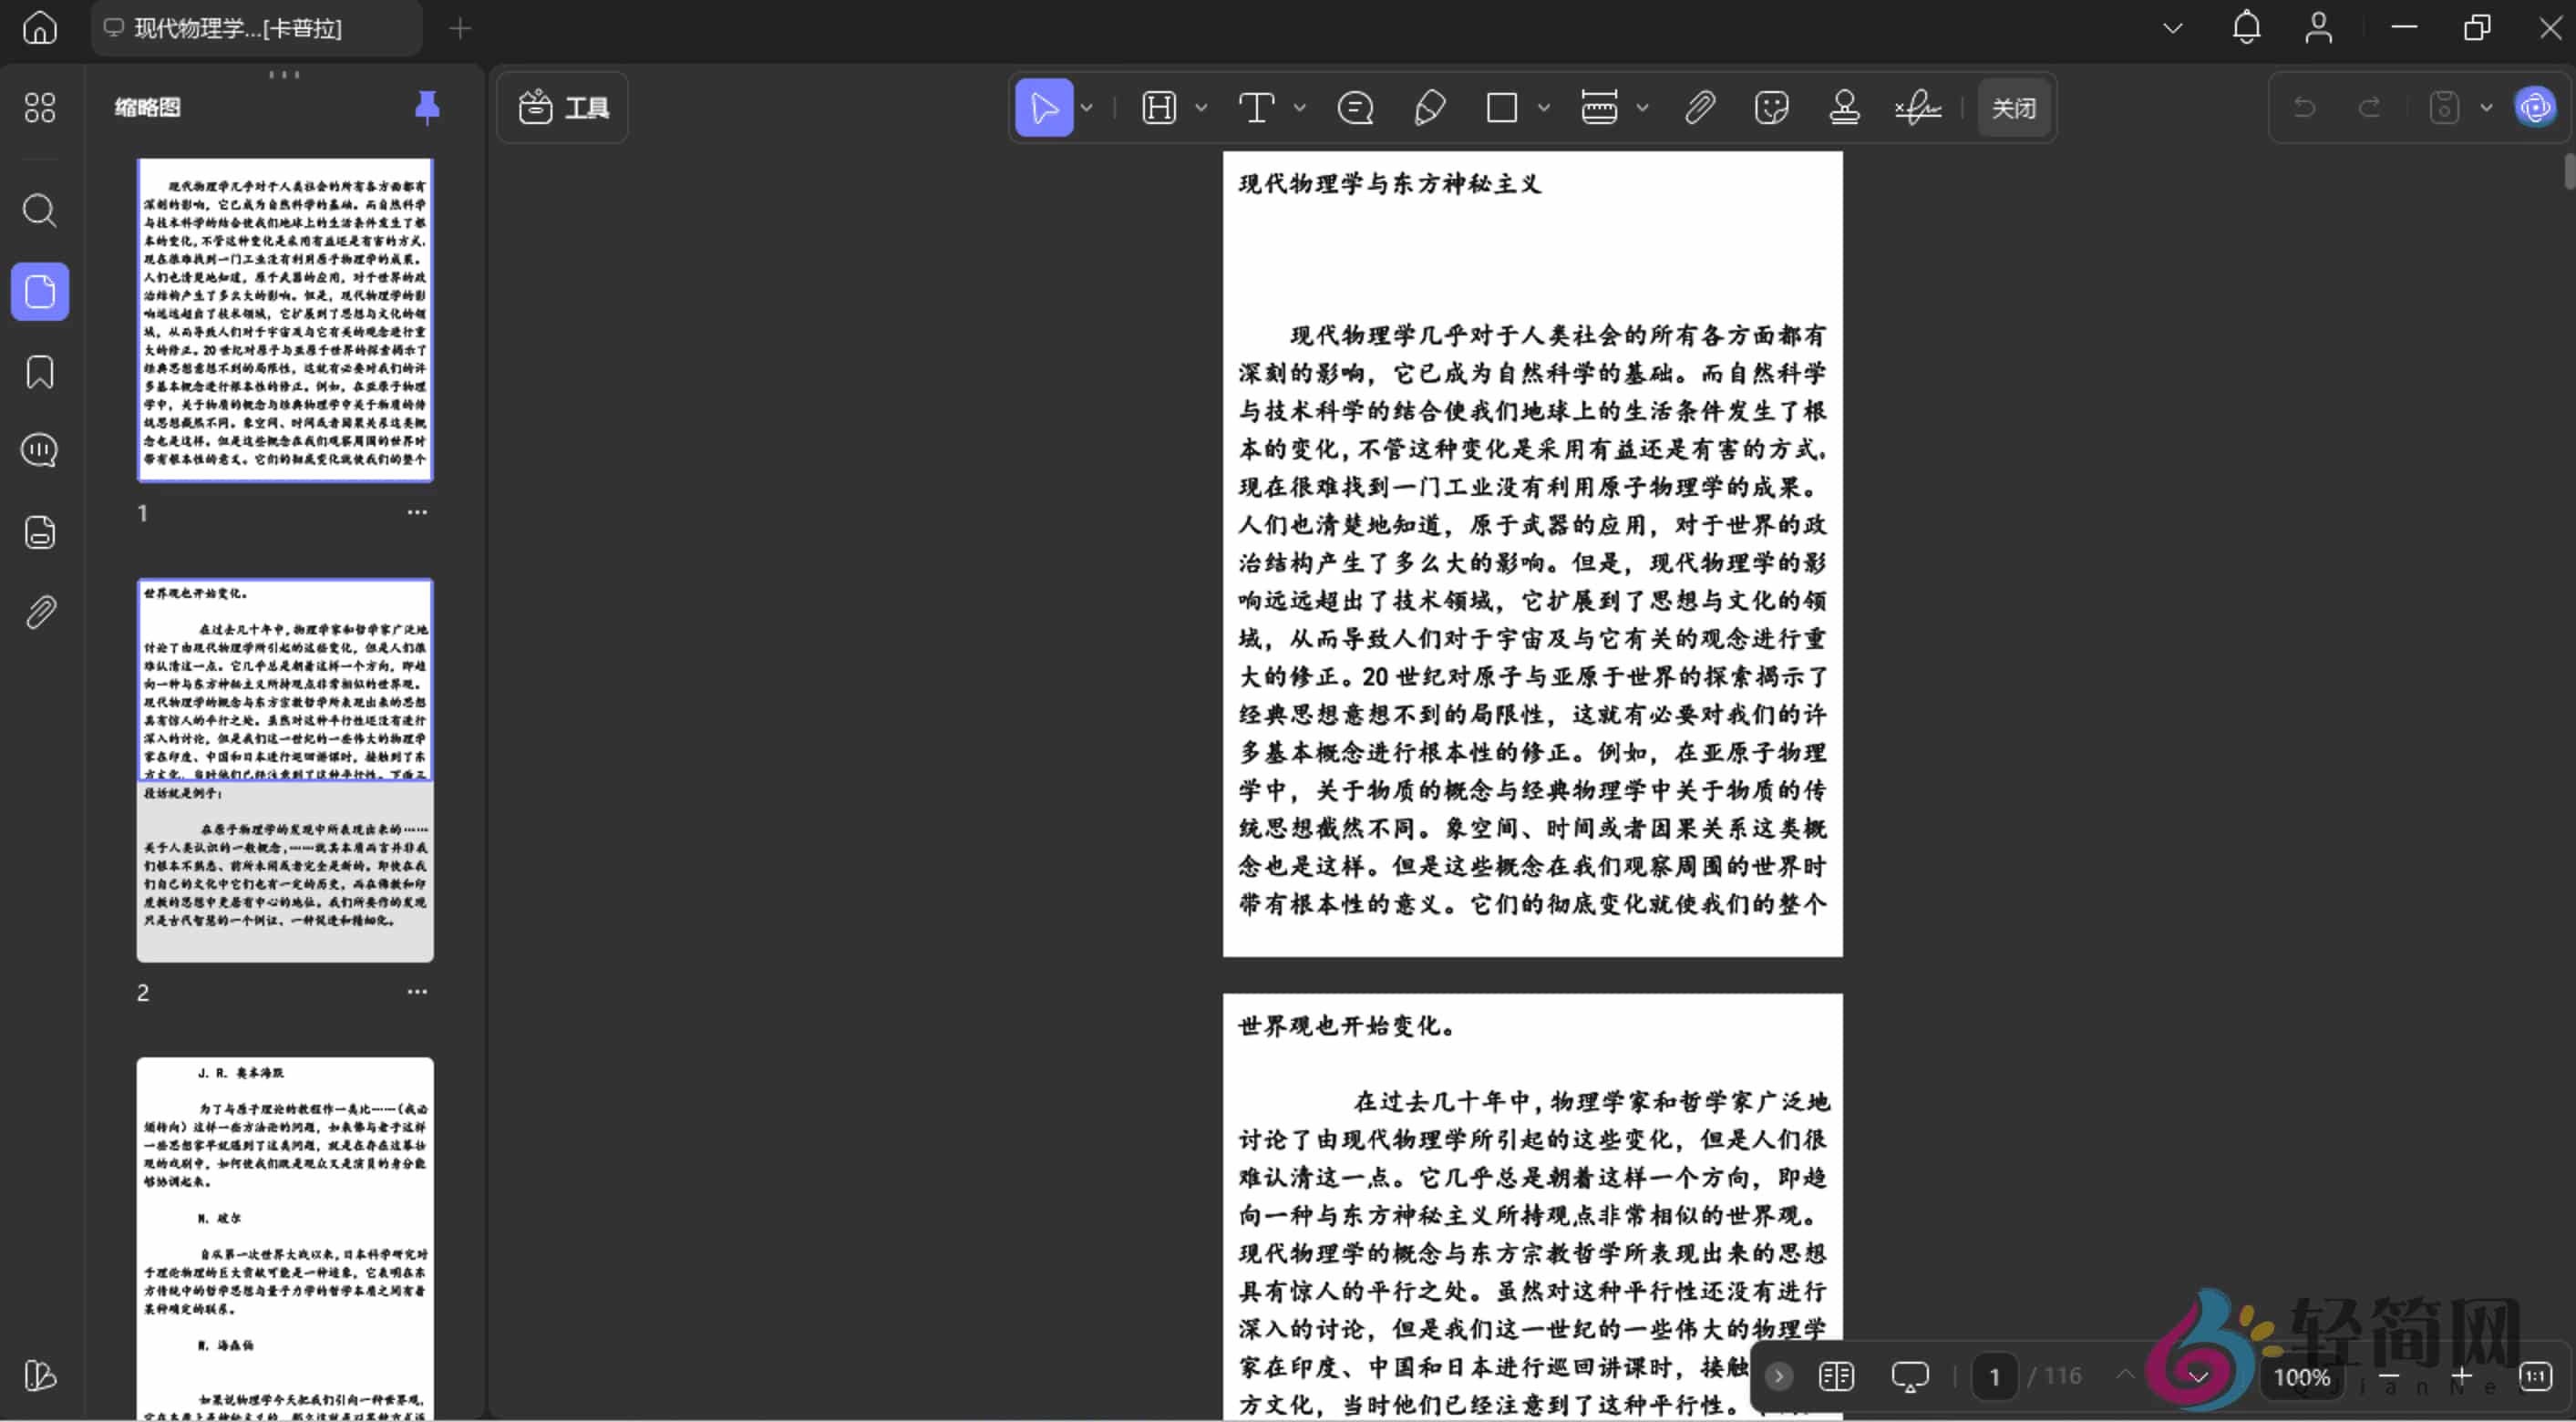Enter presentation mode from the status bar
This screenshot has height=1422, width=2576.
(1910, 1376)
